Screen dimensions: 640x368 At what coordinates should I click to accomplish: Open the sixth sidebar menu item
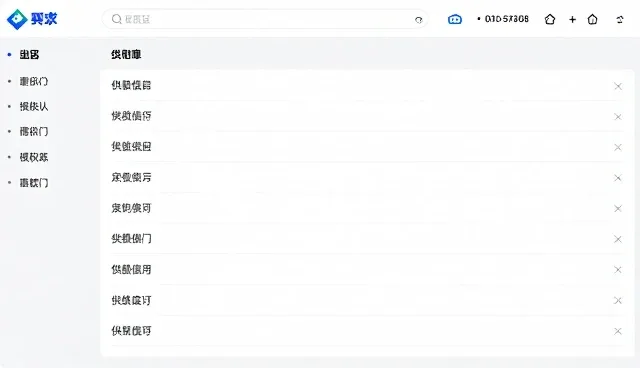(x=34, y=183)
